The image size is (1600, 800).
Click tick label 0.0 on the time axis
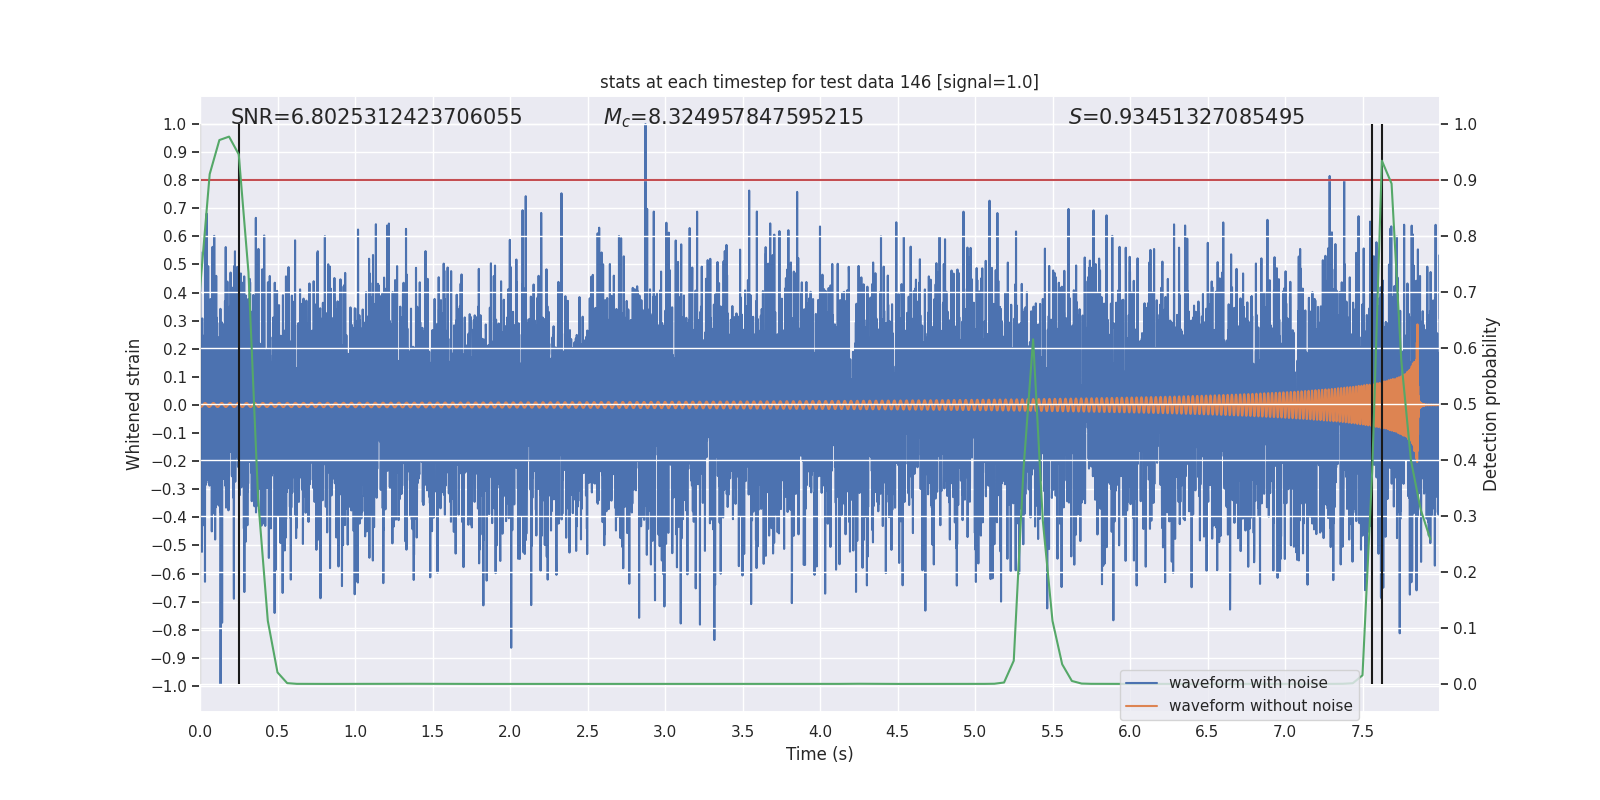200,732
